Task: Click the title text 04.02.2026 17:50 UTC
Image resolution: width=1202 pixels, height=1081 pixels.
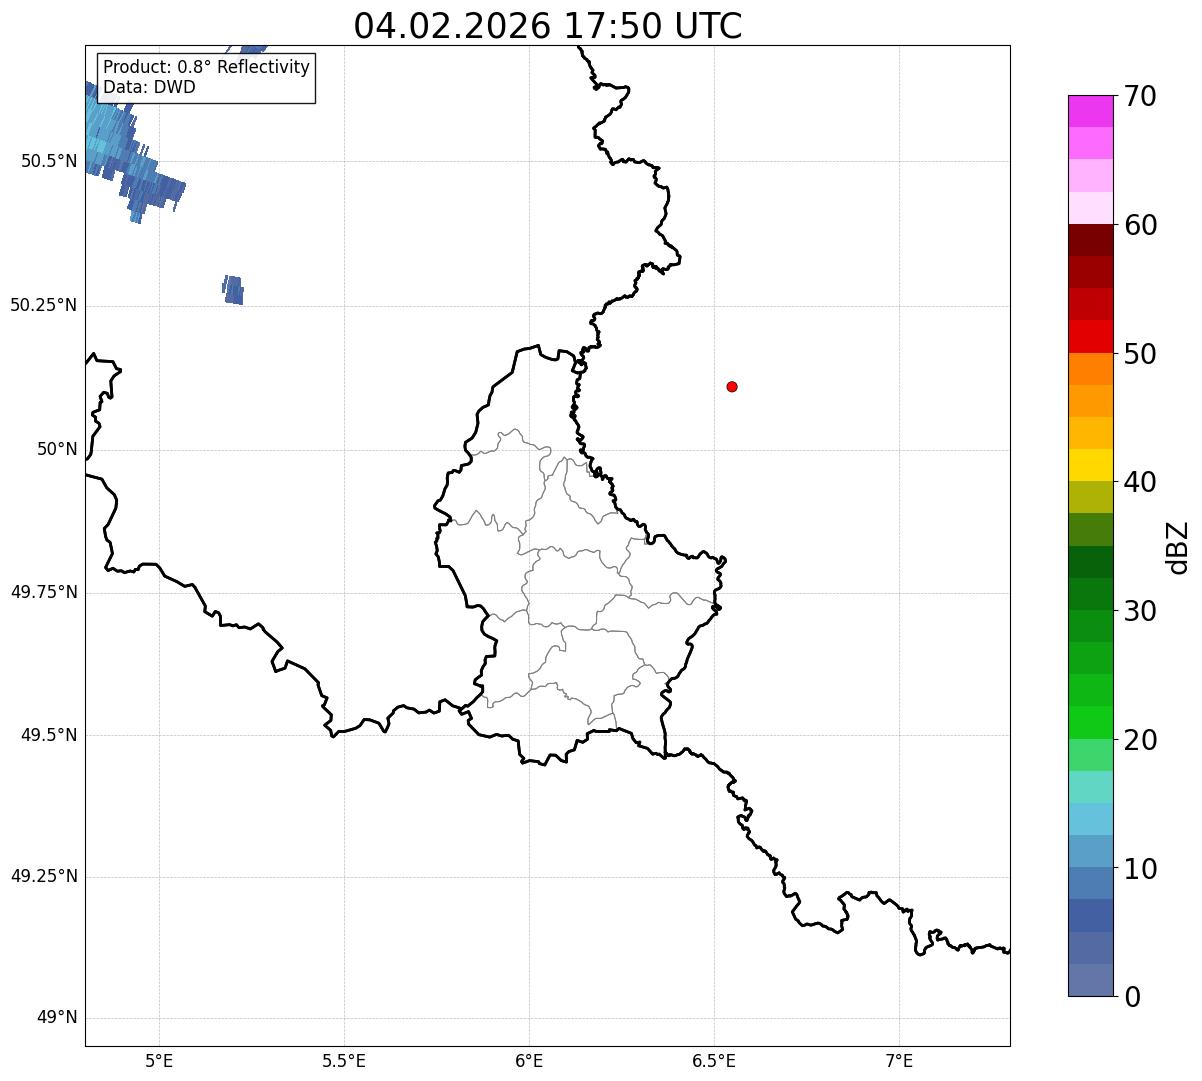Action: point(548,26)
